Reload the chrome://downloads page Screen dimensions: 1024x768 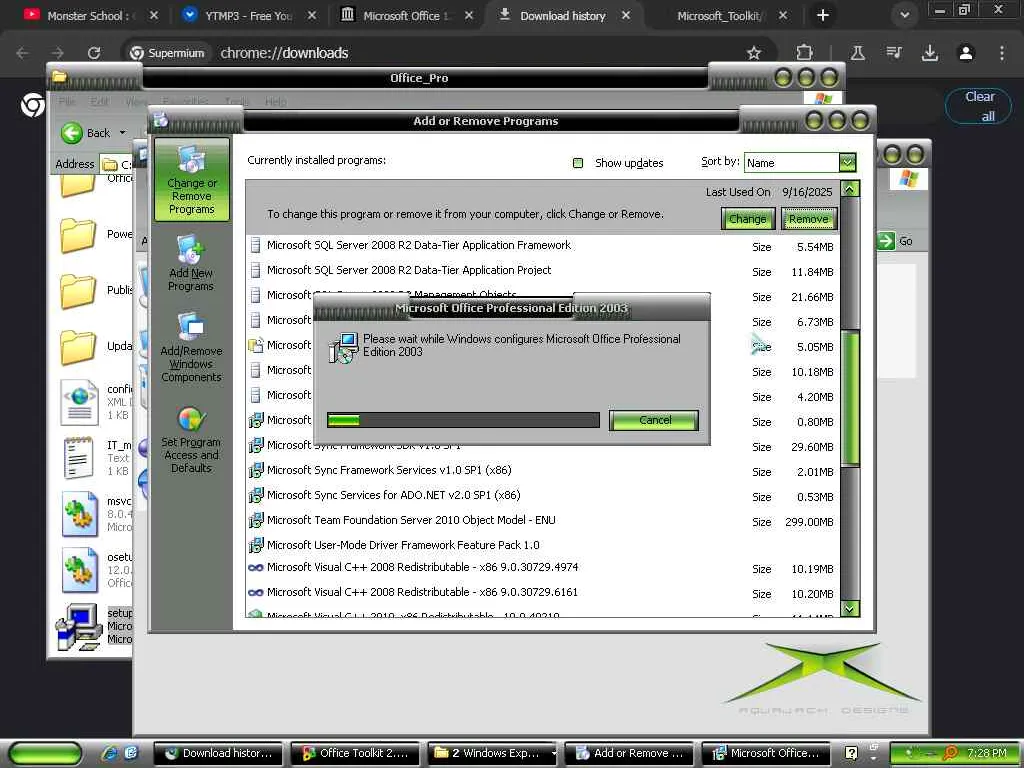(94, 53)
